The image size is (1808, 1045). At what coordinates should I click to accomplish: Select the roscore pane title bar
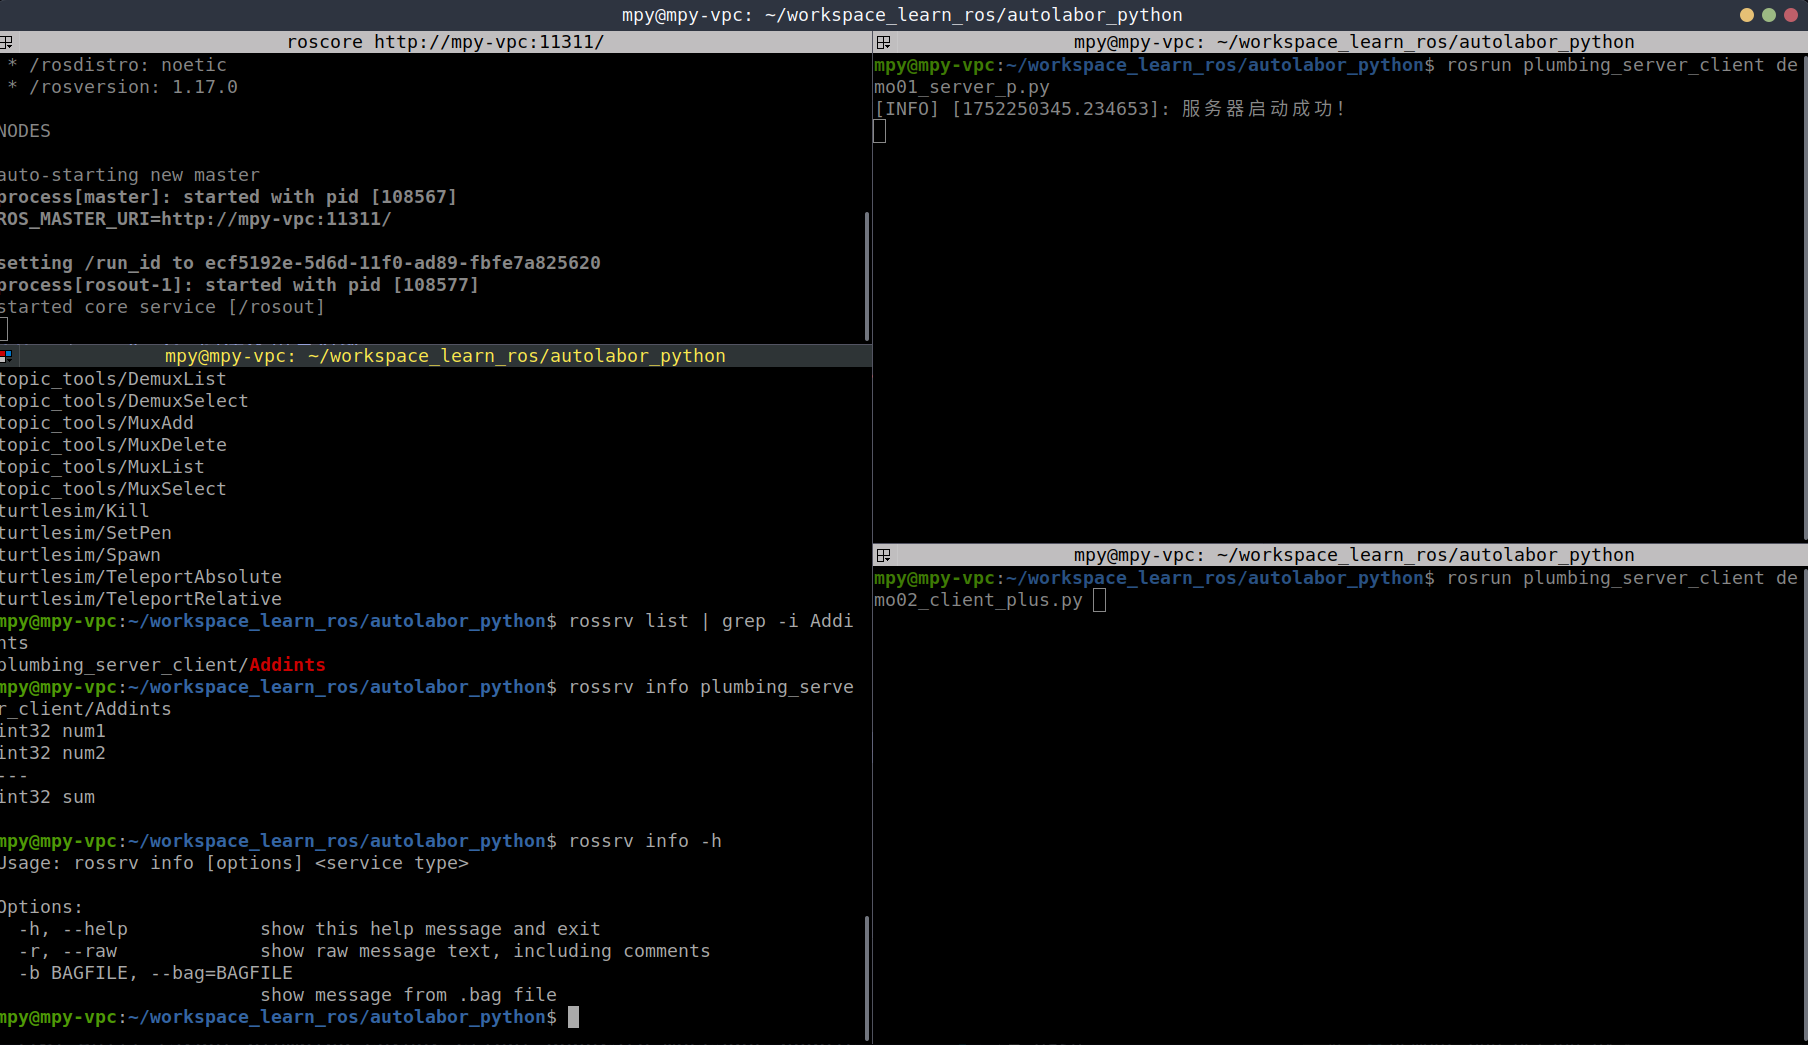(445, 42)
